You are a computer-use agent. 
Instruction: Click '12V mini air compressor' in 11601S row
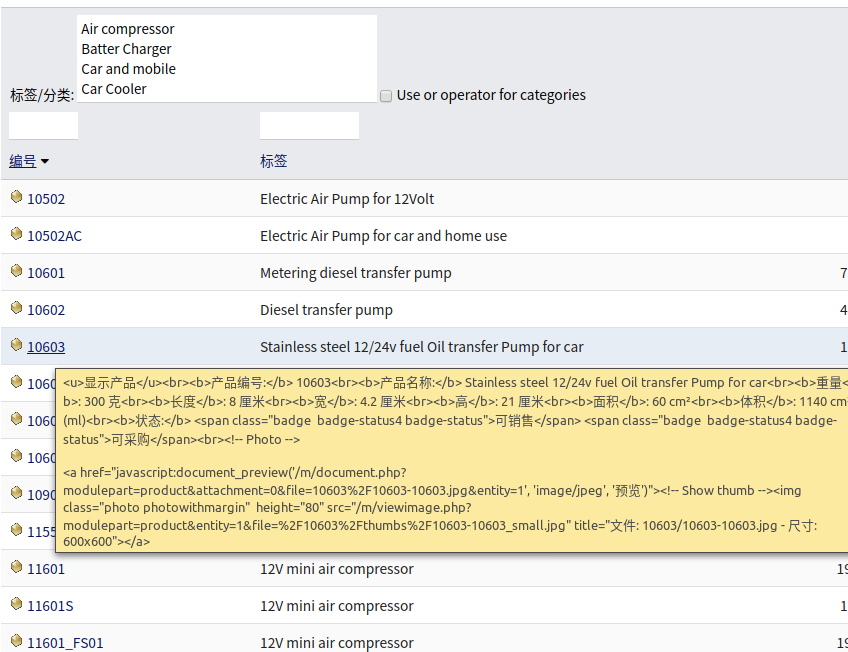coord(337,606)
